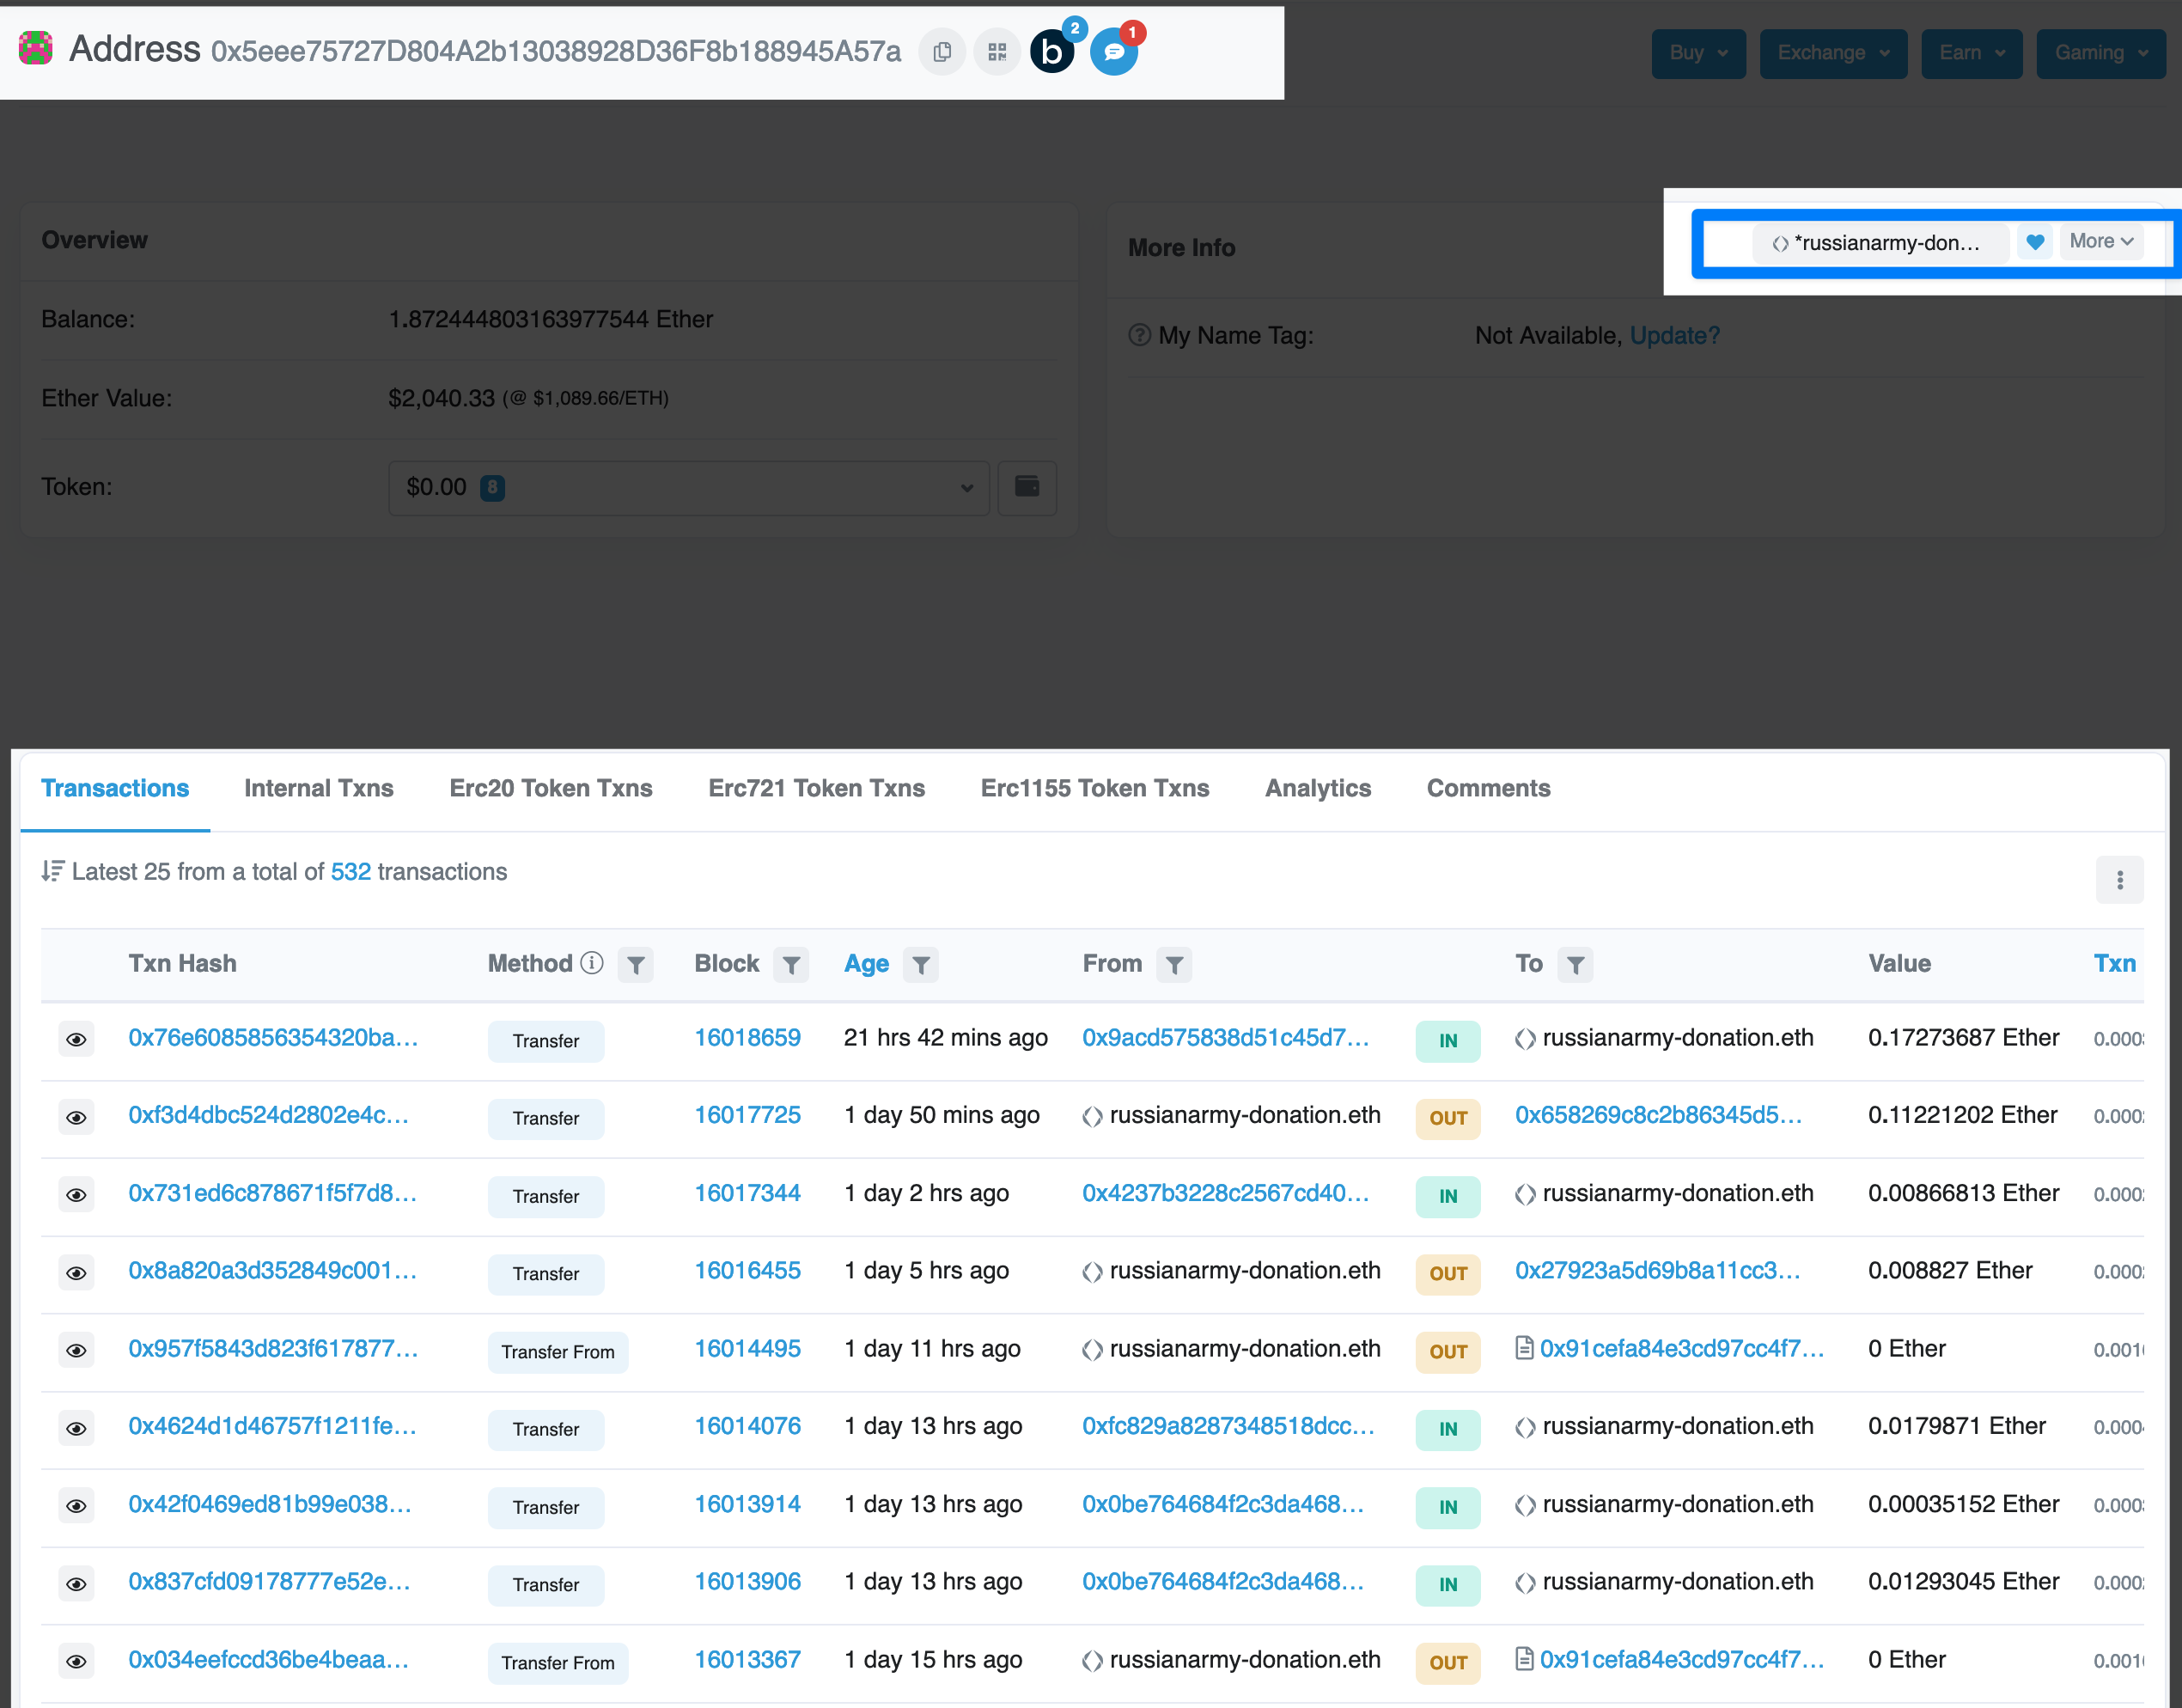The width and height of the screenshot is (2182, 1708).
Task: Open block 16018659 link
Action: (747, 1038)
